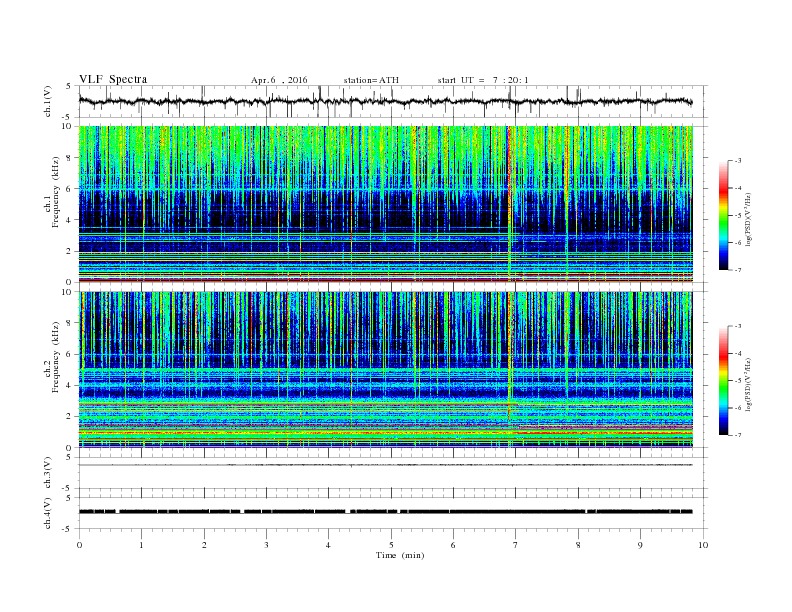Click the 'station=ATH' label
This screenshot has width=792, height=612.
(x=371, y=80)
